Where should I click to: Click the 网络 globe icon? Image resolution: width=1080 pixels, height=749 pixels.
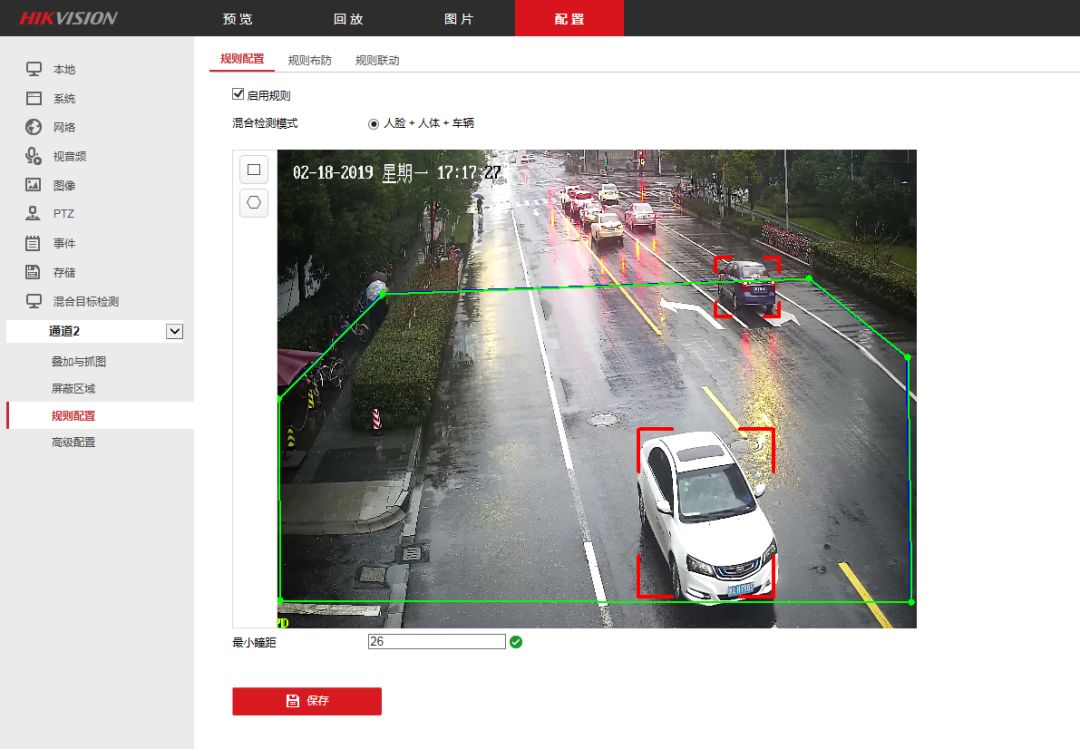pyautogui.click(x=33, y=127)
